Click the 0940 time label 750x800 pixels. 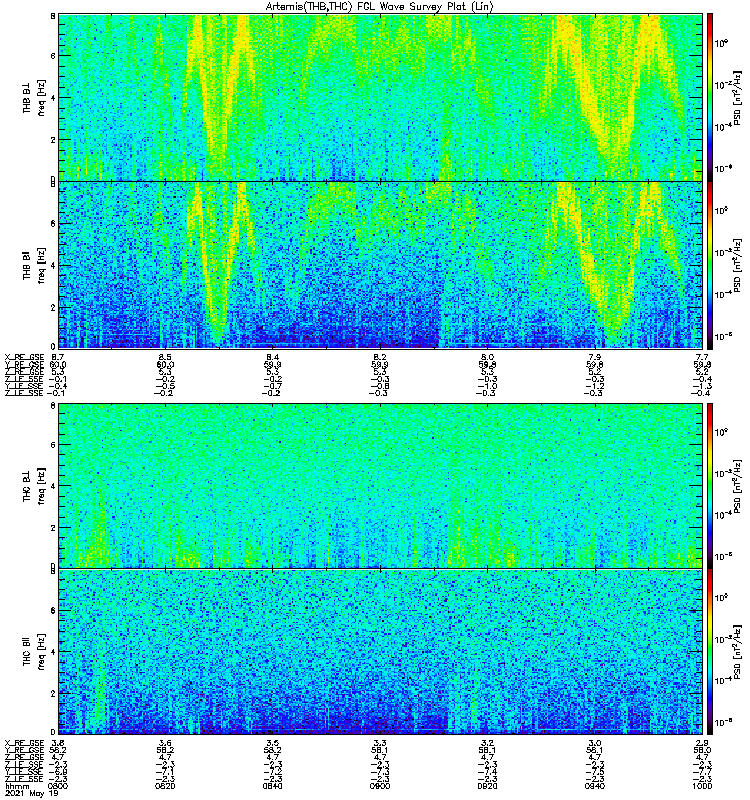595,786
